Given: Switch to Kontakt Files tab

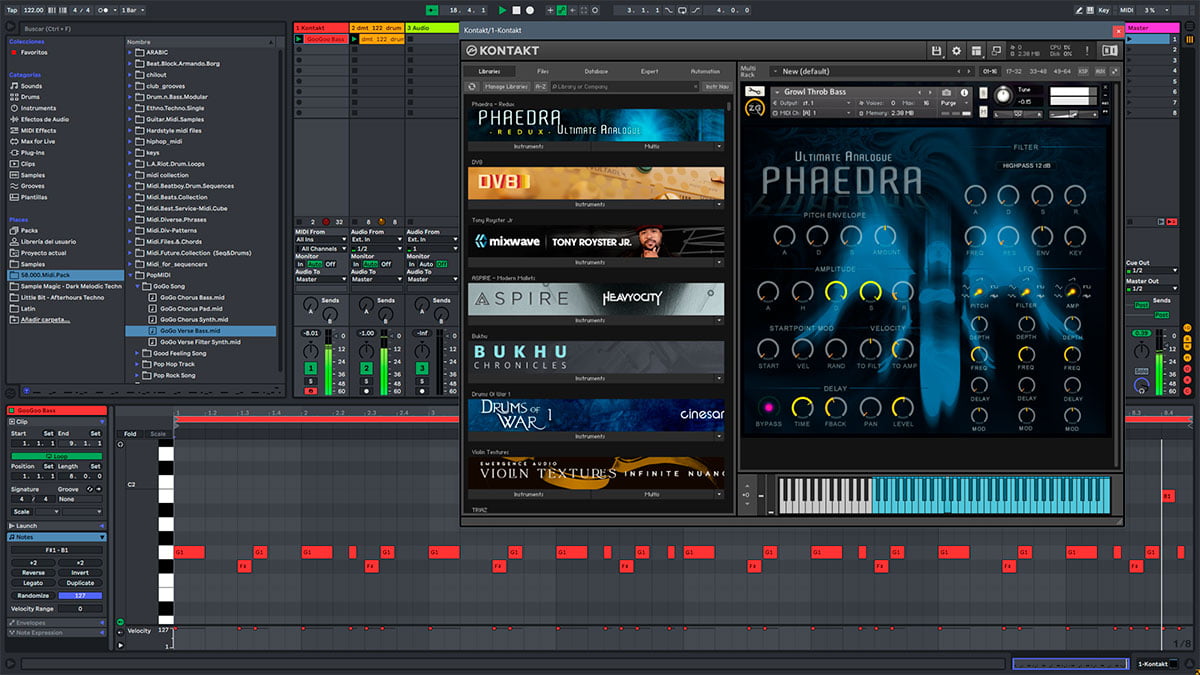Looking at the screenshot, I should [x=542, y=71].
